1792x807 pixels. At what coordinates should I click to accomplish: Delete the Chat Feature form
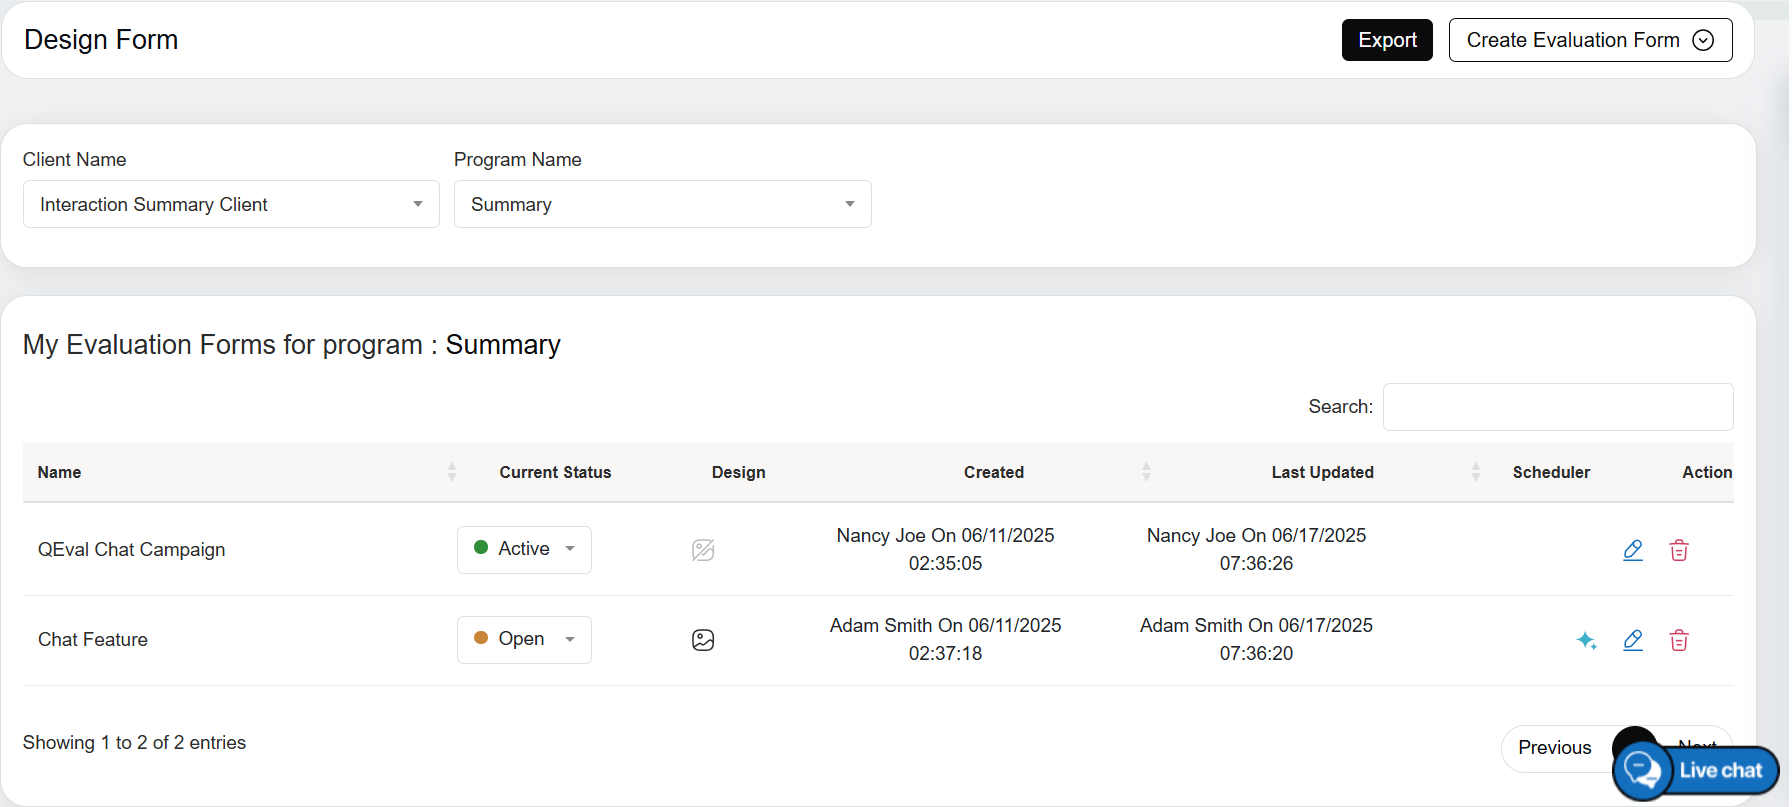[1679, 640]
